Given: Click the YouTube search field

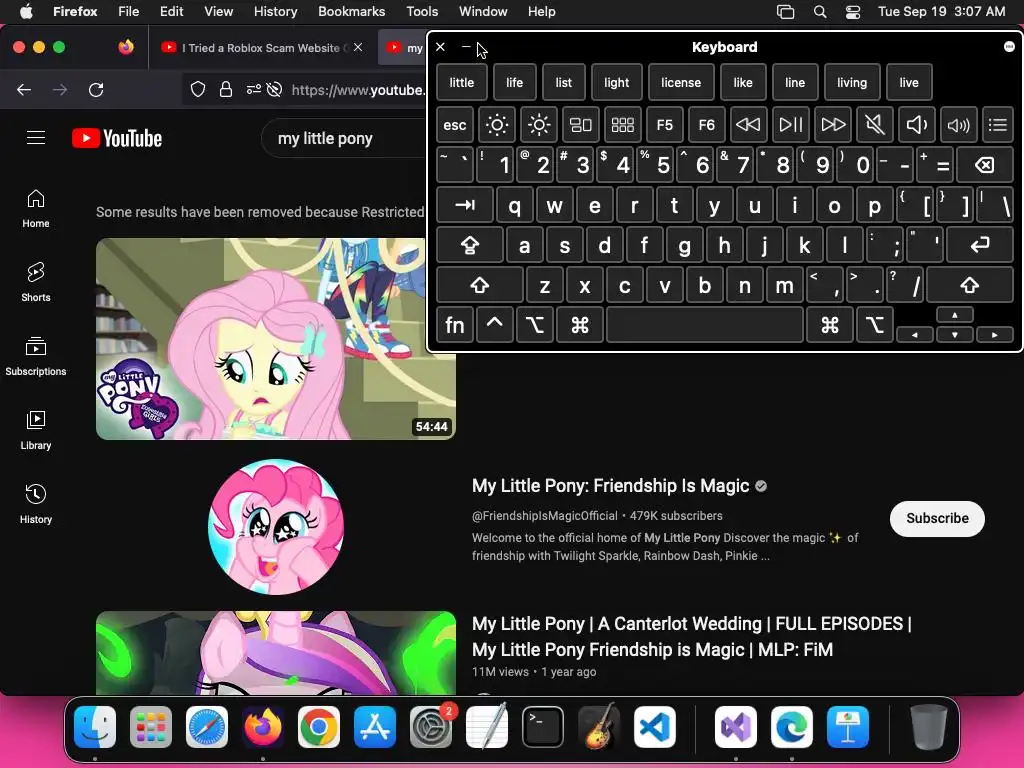Looking at the screenshot, I should pos(343,138).
